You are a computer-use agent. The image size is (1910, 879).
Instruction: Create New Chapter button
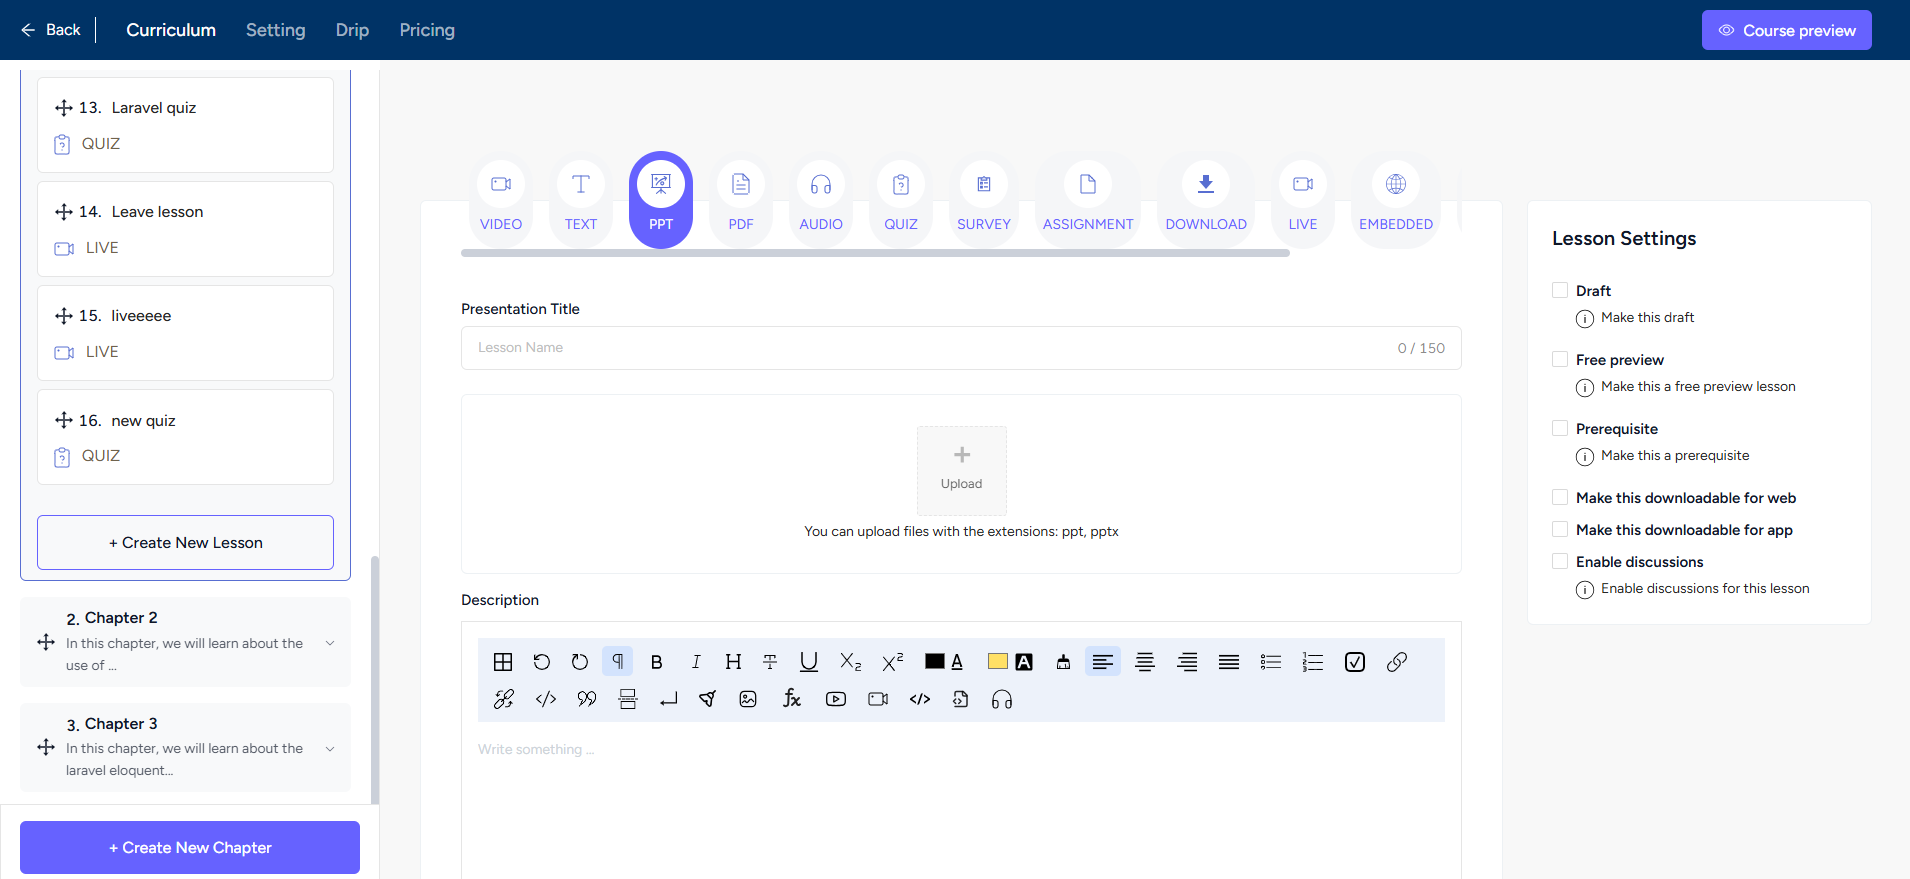[190, 848]
